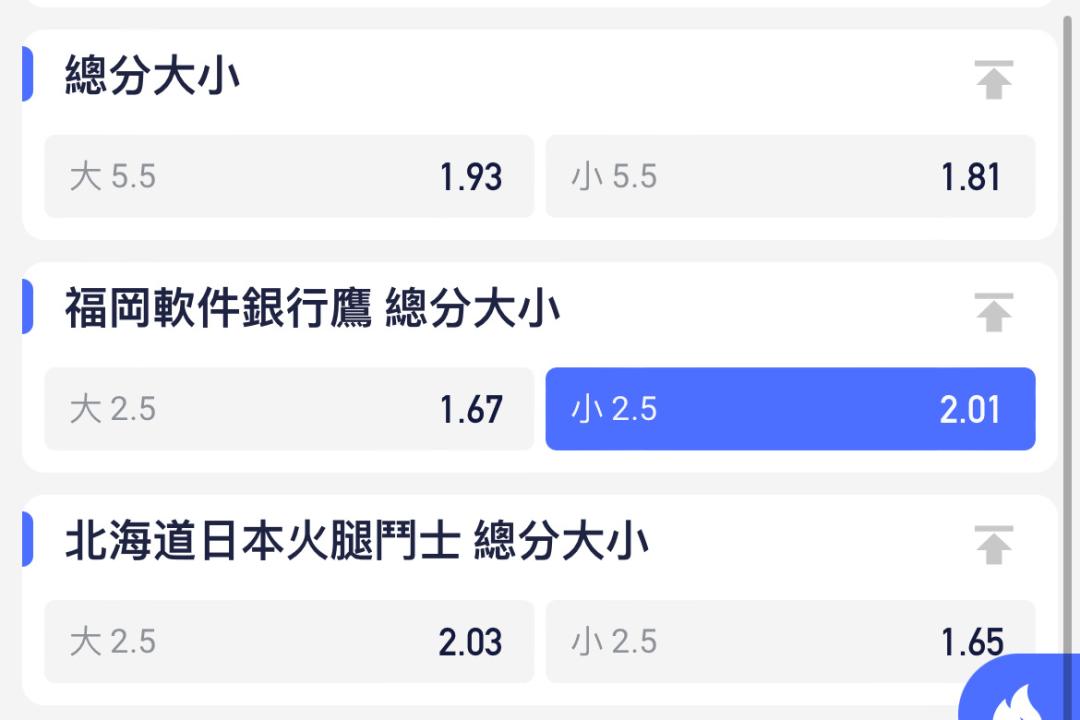Screen dimensions: 1080x720
Task: Pick 大 2.5 at 2.03 for 北海道日本火腿鬥士
Action: point(288,642)
